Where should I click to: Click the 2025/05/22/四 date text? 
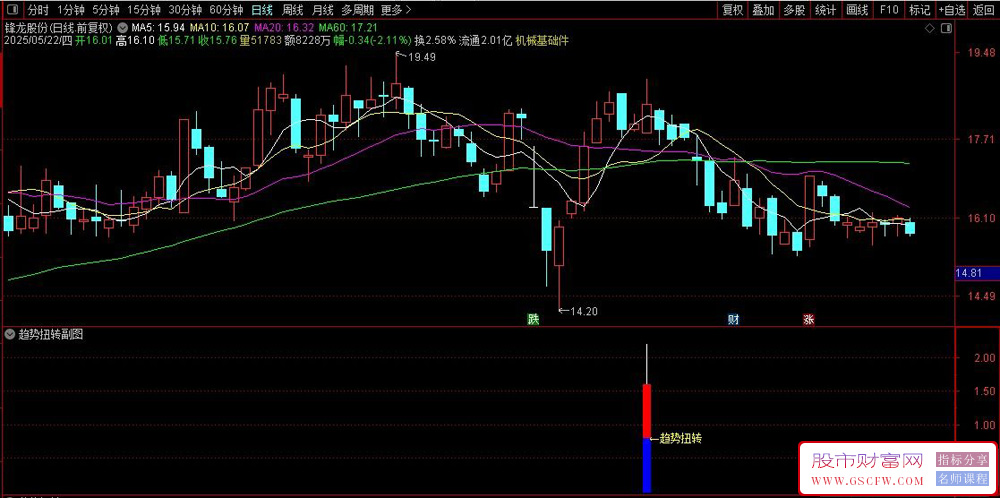(x=37, y=40)
